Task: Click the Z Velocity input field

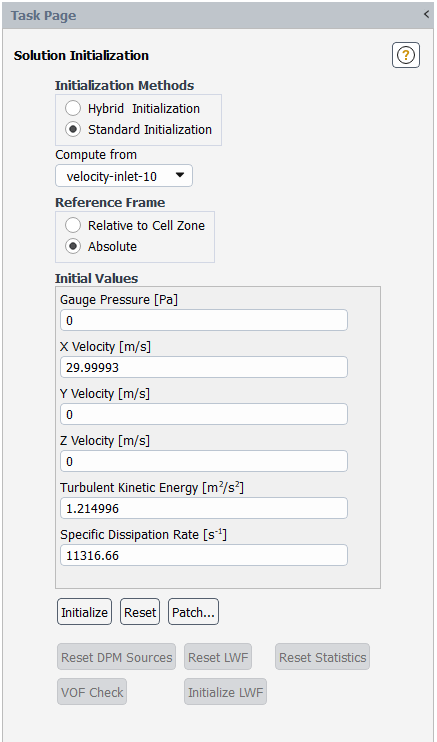Action: coord(204,461)
